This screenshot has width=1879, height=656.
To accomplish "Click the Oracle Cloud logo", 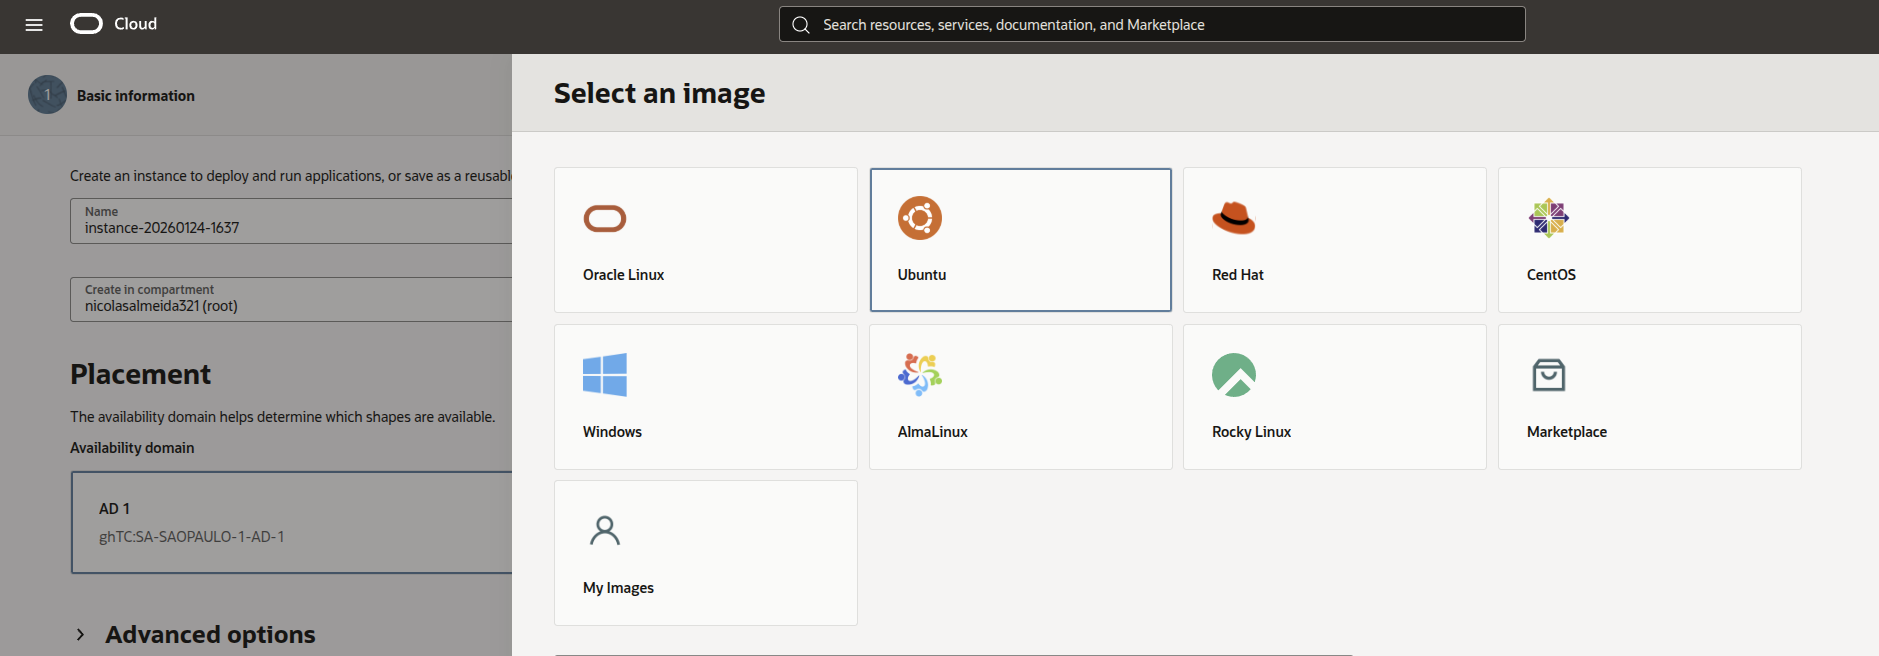I will click(87, 24).
